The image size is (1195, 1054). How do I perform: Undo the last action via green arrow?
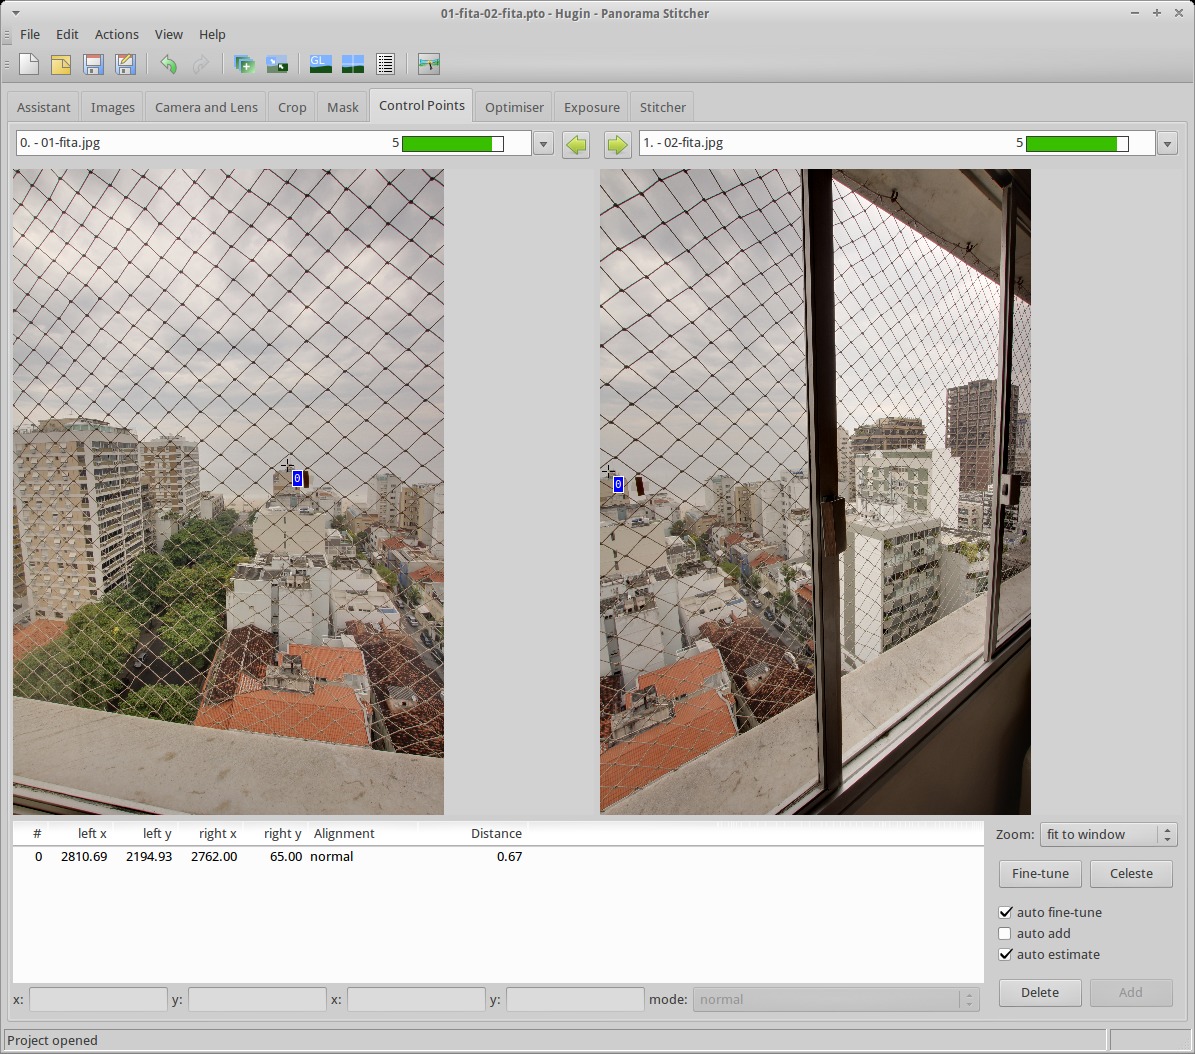coord(168,65)
